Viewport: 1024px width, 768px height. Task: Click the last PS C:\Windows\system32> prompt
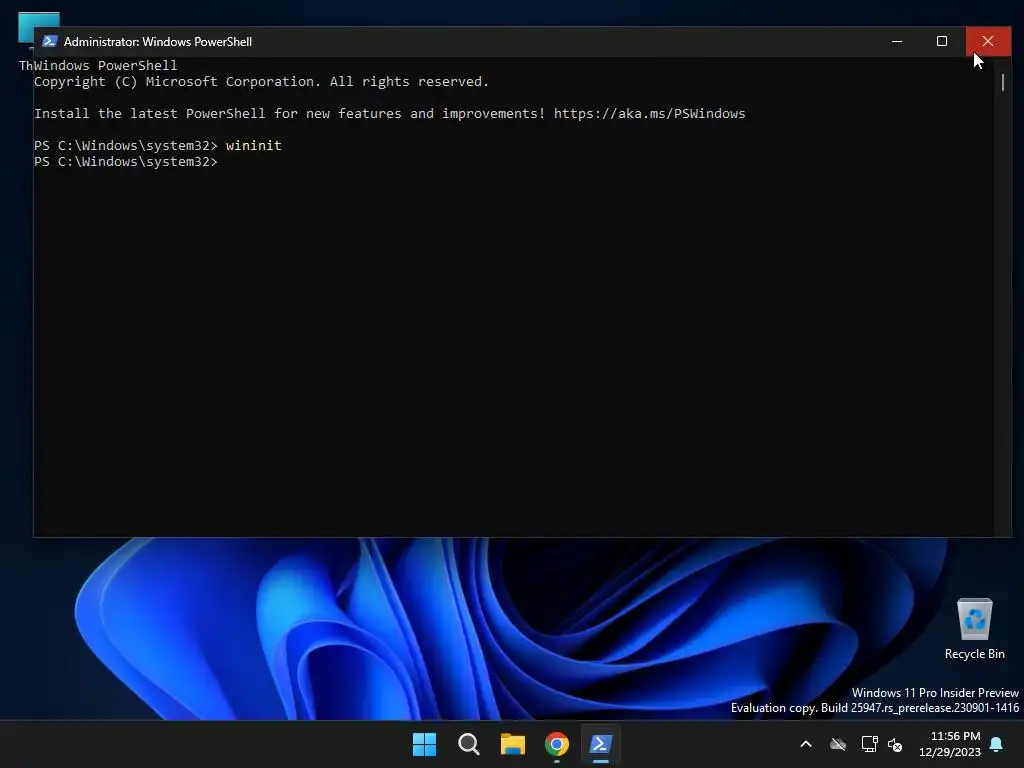(125, 161)
